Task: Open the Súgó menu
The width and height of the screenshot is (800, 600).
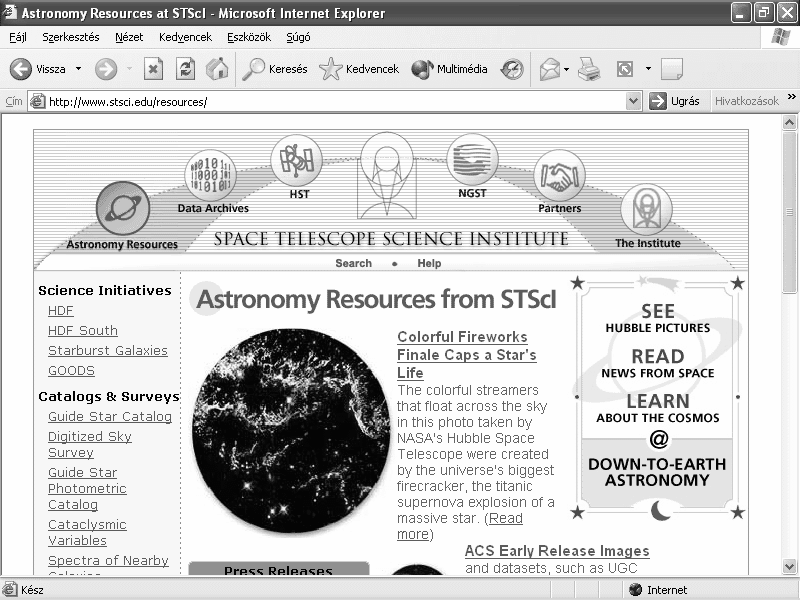Action: 298,37
